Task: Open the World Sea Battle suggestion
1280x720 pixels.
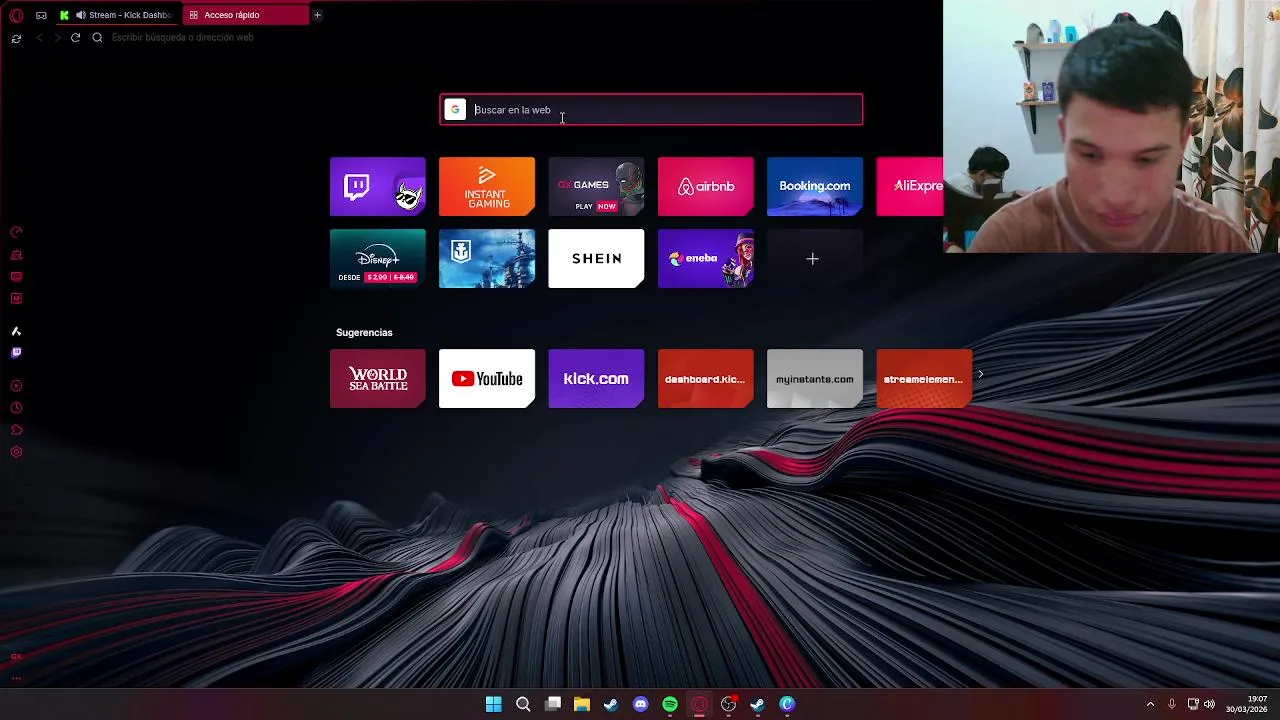Action: point(377,379)
